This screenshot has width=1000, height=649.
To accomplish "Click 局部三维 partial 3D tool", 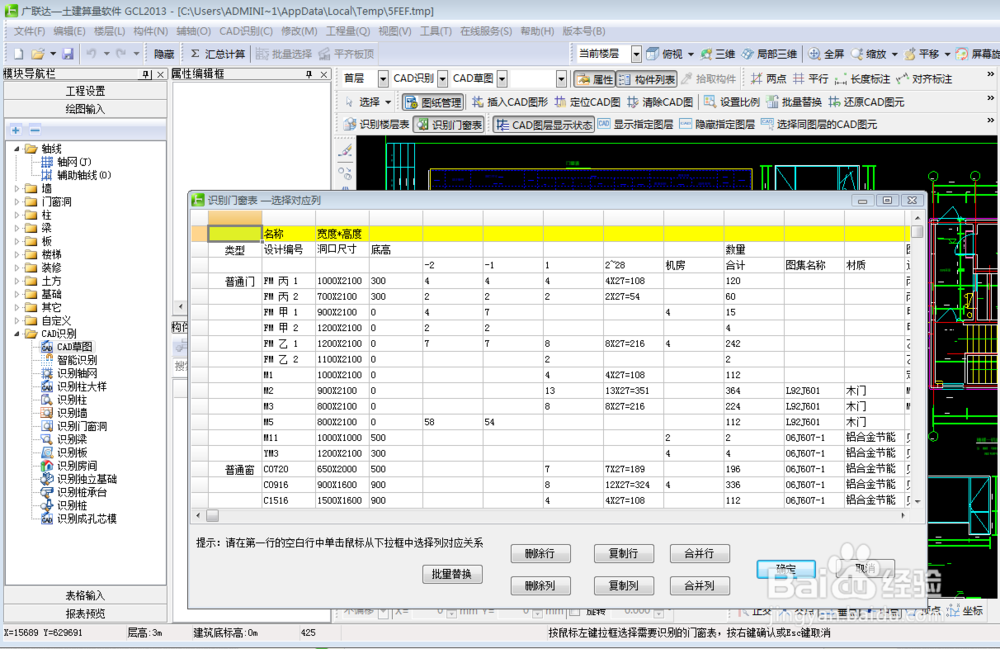I will pyautogui.click(x=769, y=54).
